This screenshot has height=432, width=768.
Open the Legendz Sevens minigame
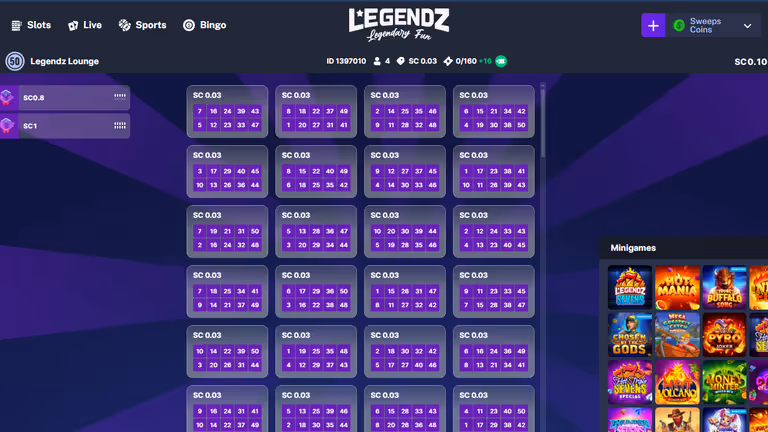pos(629,287)
